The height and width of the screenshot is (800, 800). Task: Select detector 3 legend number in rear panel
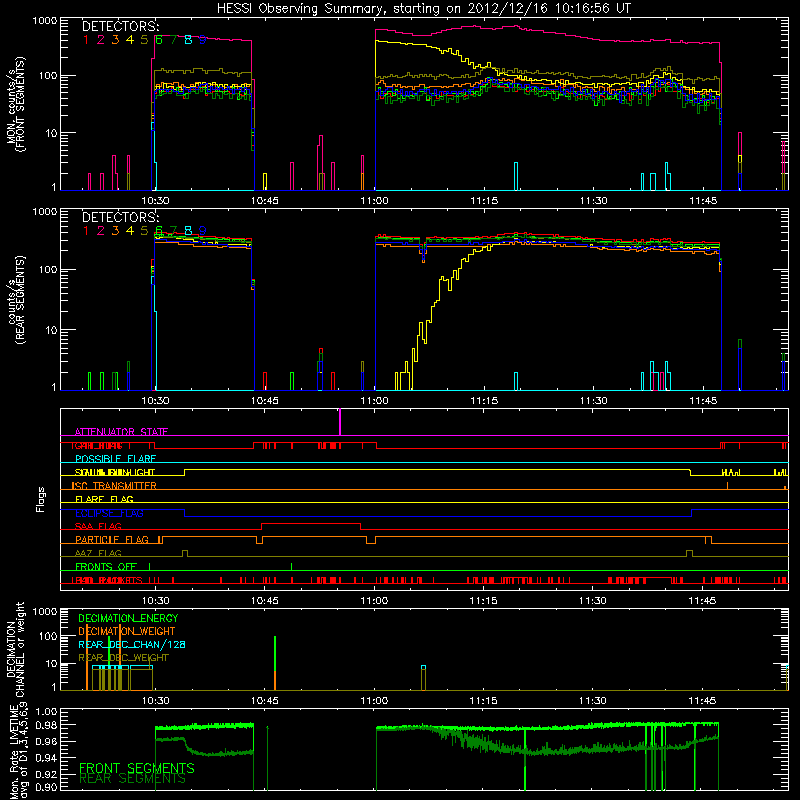tap(115, 231)
